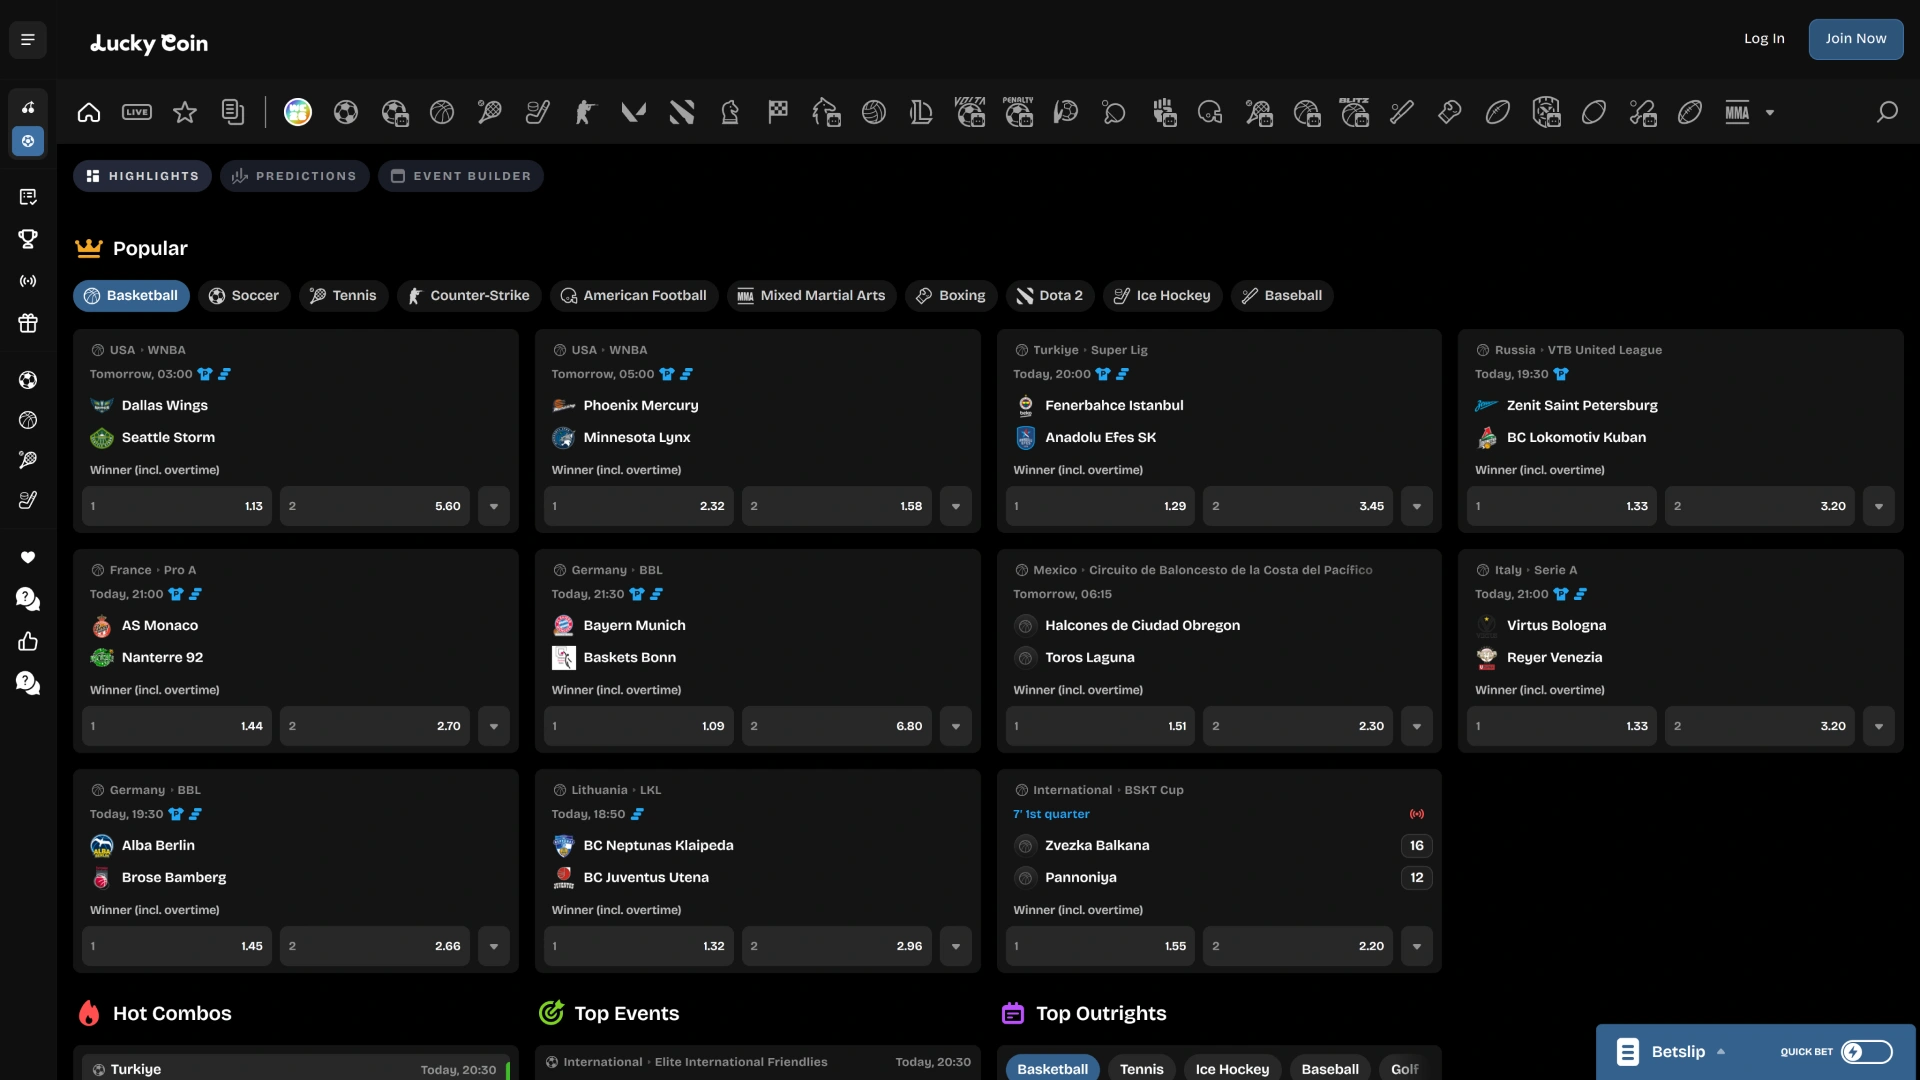Screen dimensions: 1920x1080
Task: Switch to Event Builder tab
Action: point(461,176)
